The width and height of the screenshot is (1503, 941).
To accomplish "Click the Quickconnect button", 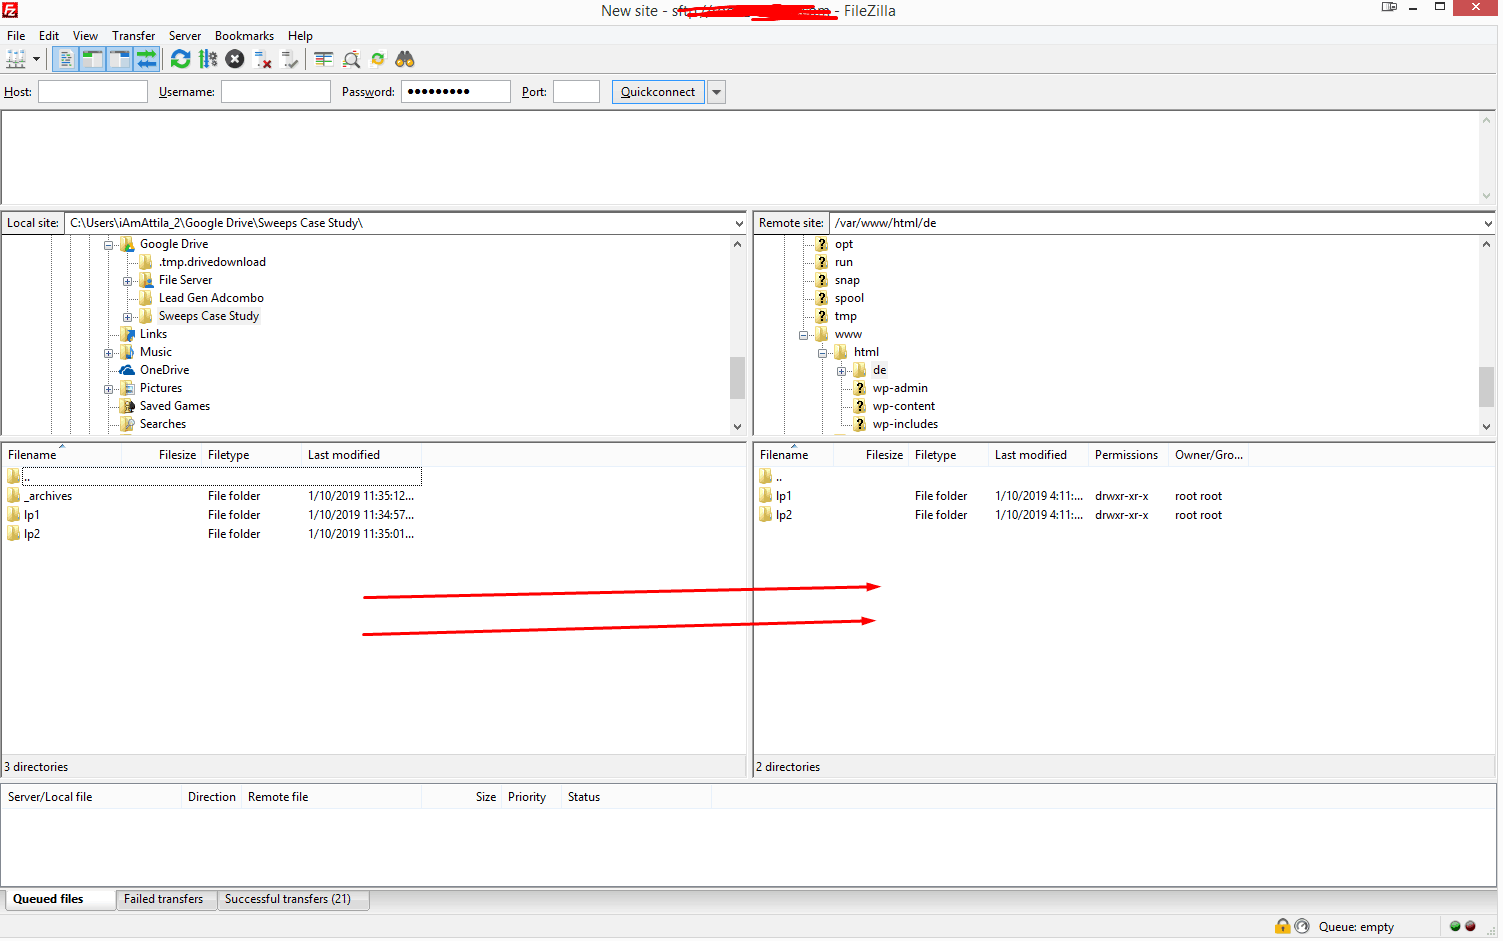I will click(658, 92).
